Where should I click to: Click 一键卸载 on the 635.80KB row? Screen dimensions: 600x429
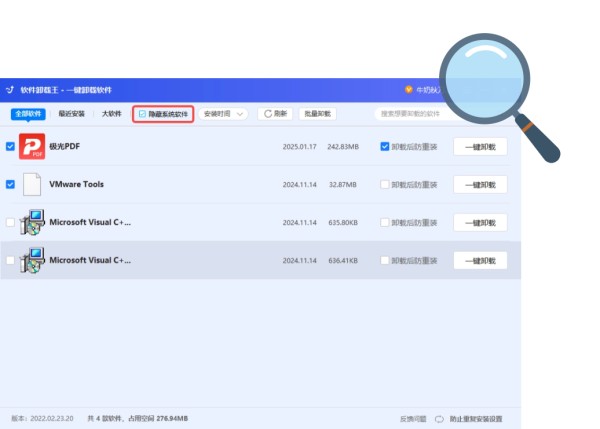coord(480,222)
